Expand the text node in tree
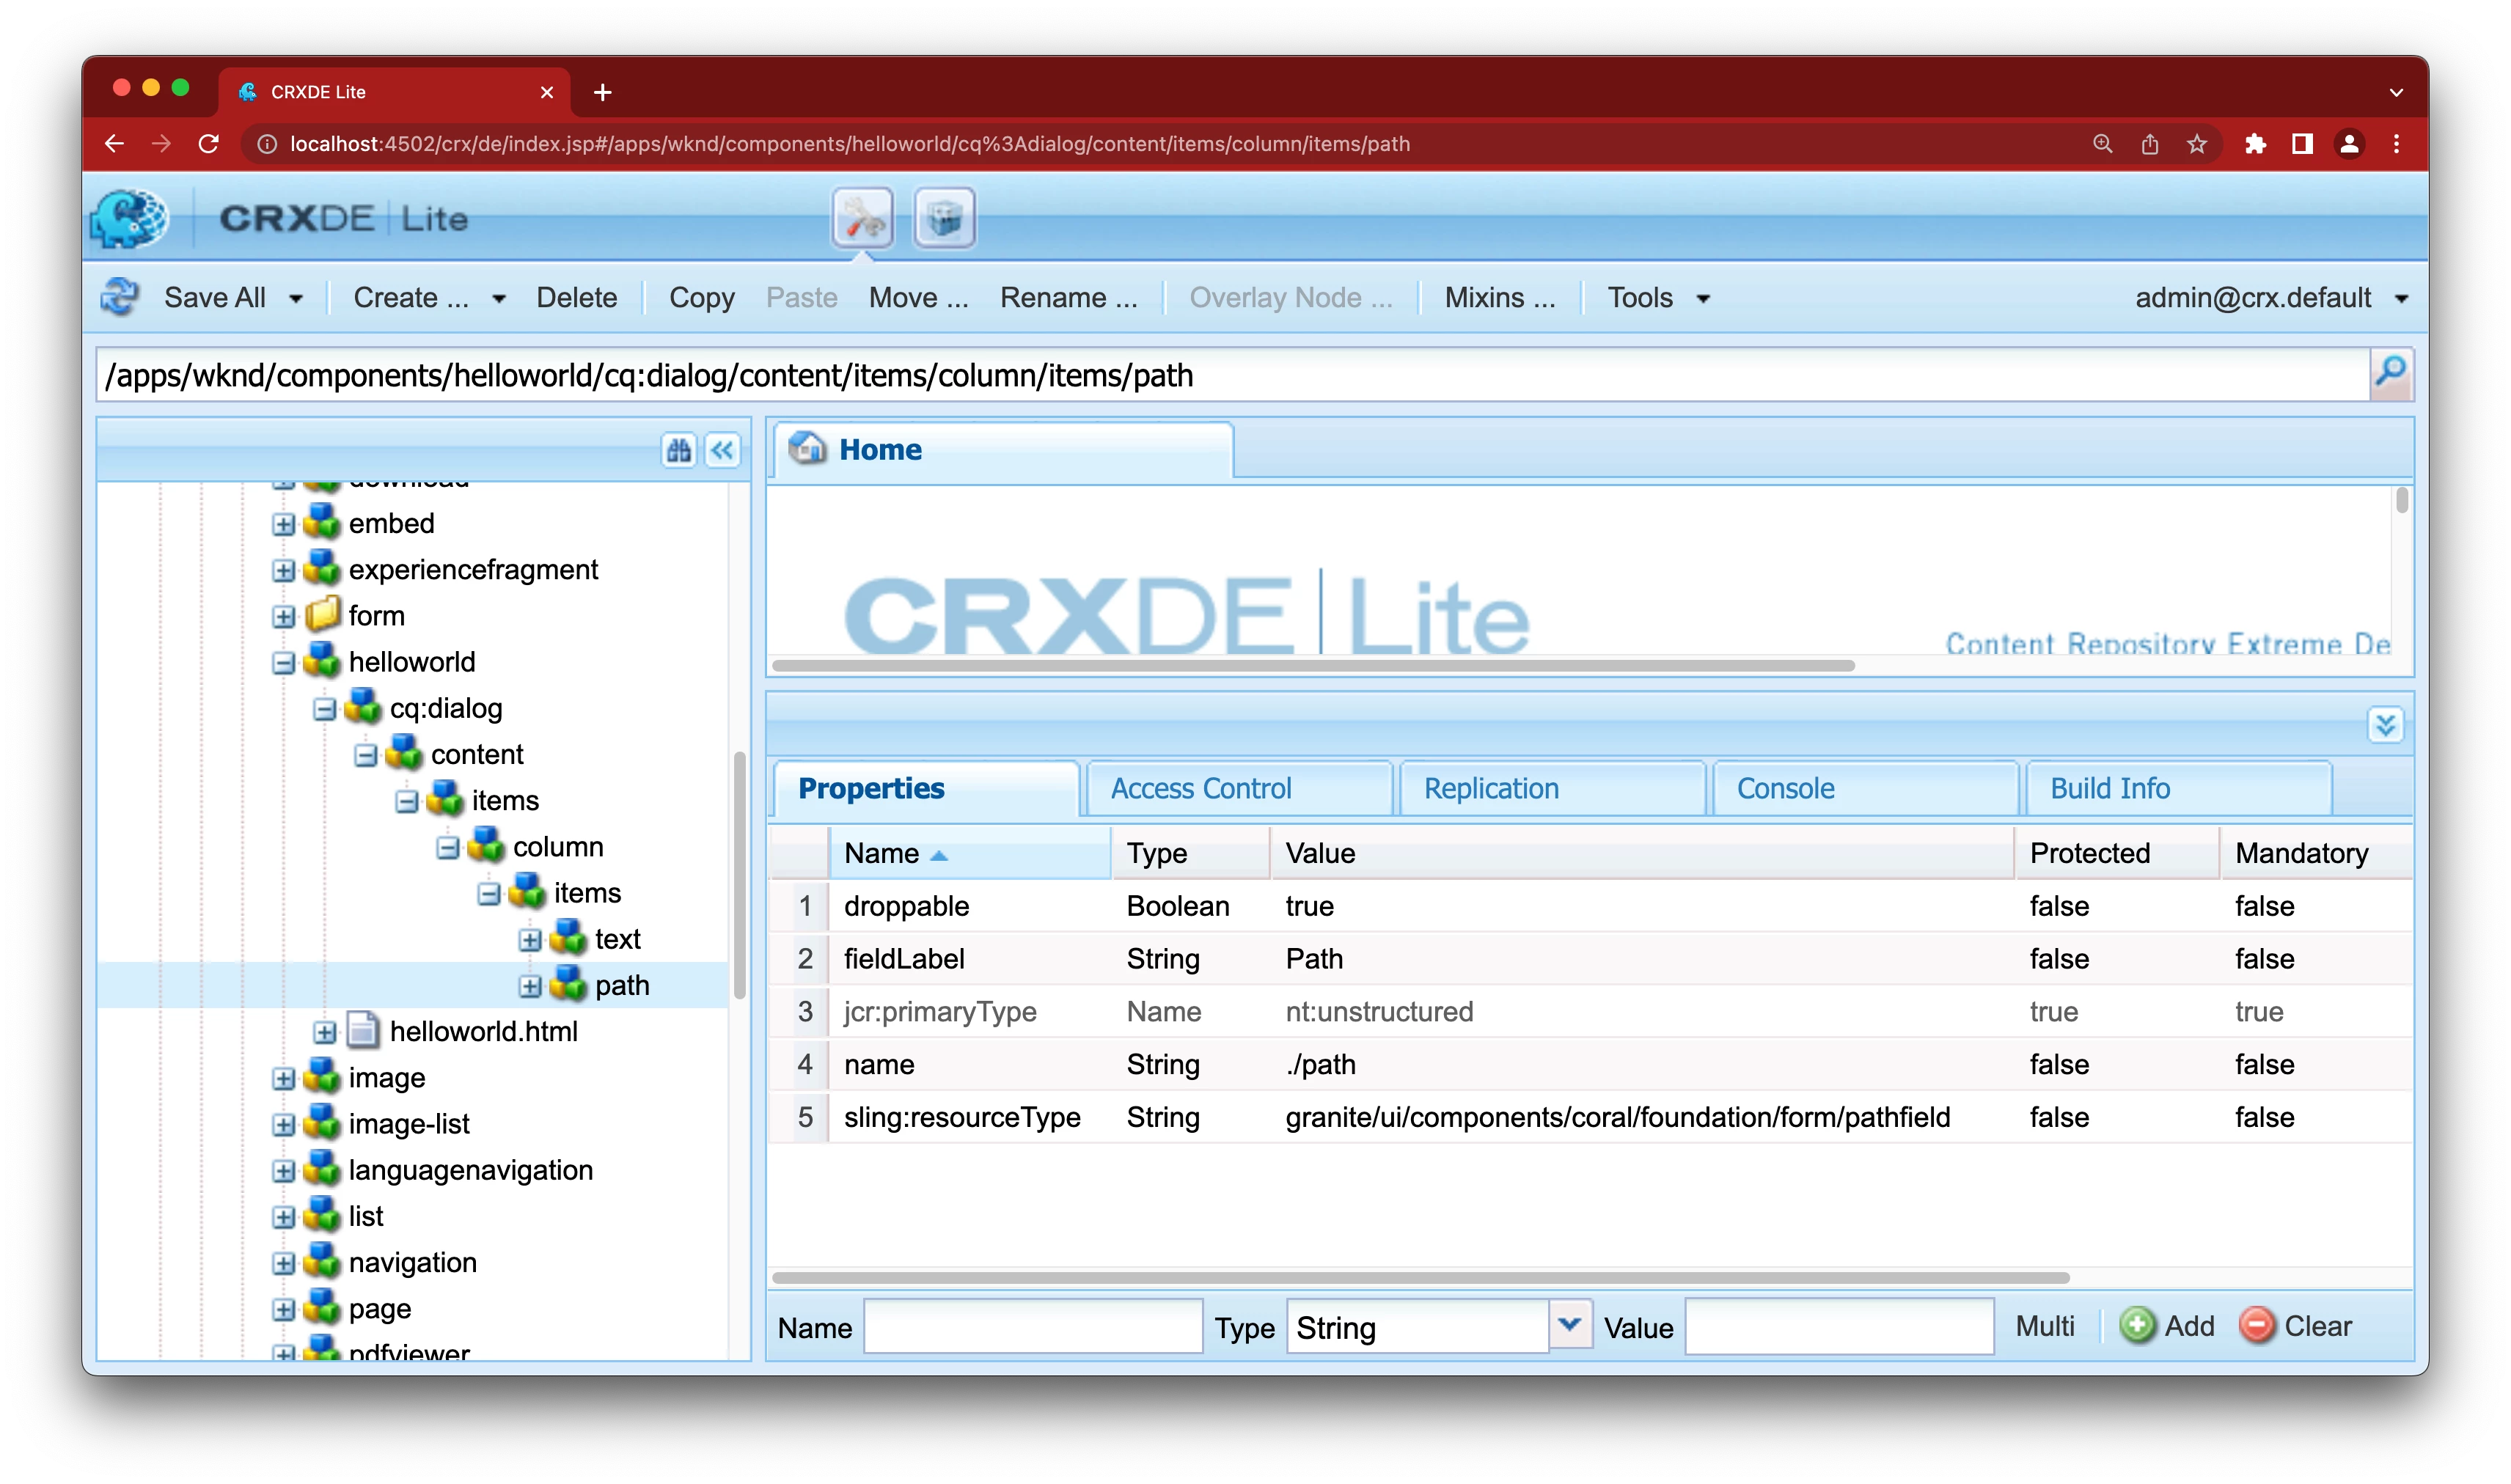Screen dimensions: 2511x1484 (530, 940)
